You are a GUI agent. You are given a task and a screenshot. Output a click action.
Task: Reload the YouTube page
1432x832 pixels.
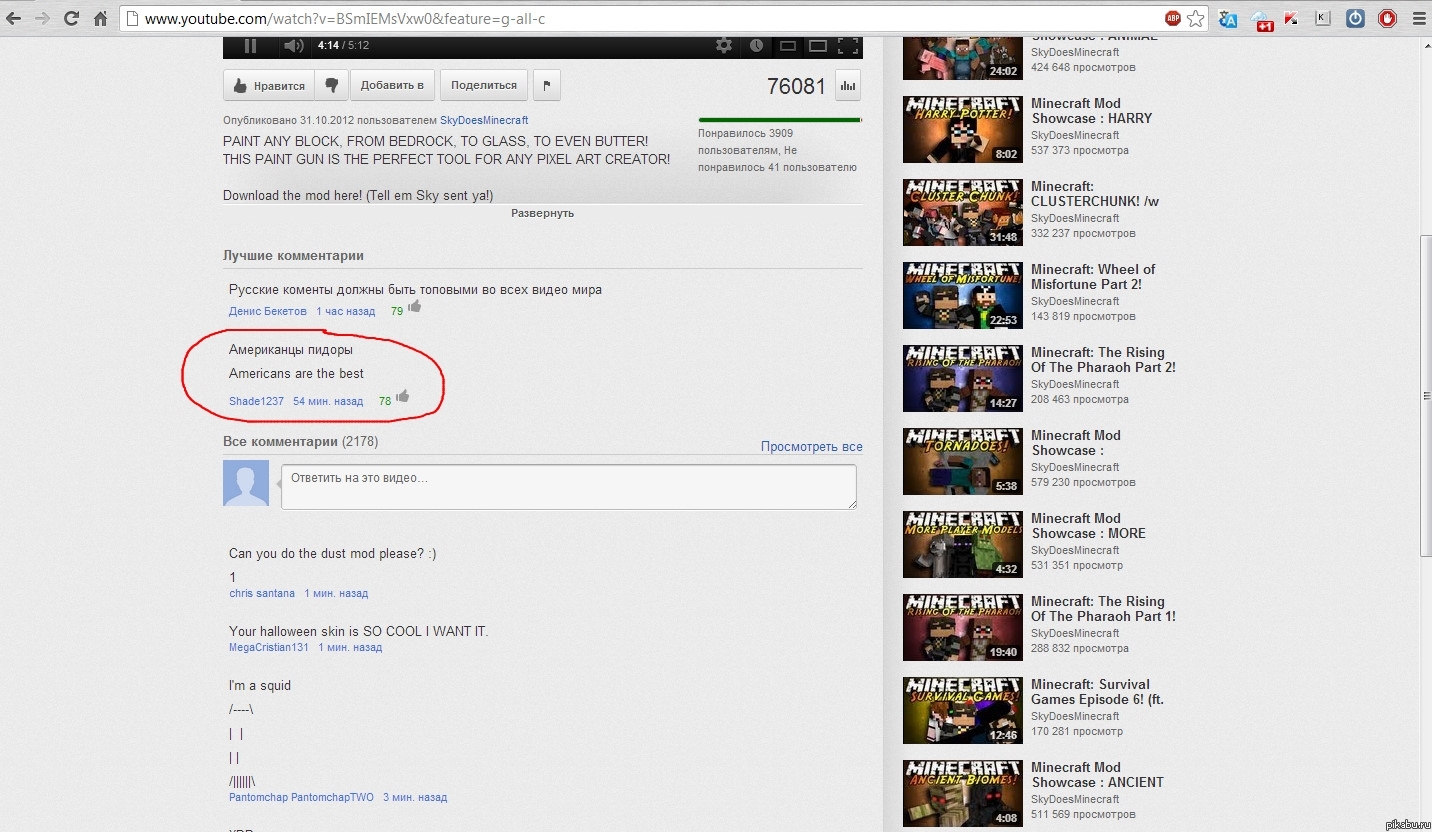point(71,18)
